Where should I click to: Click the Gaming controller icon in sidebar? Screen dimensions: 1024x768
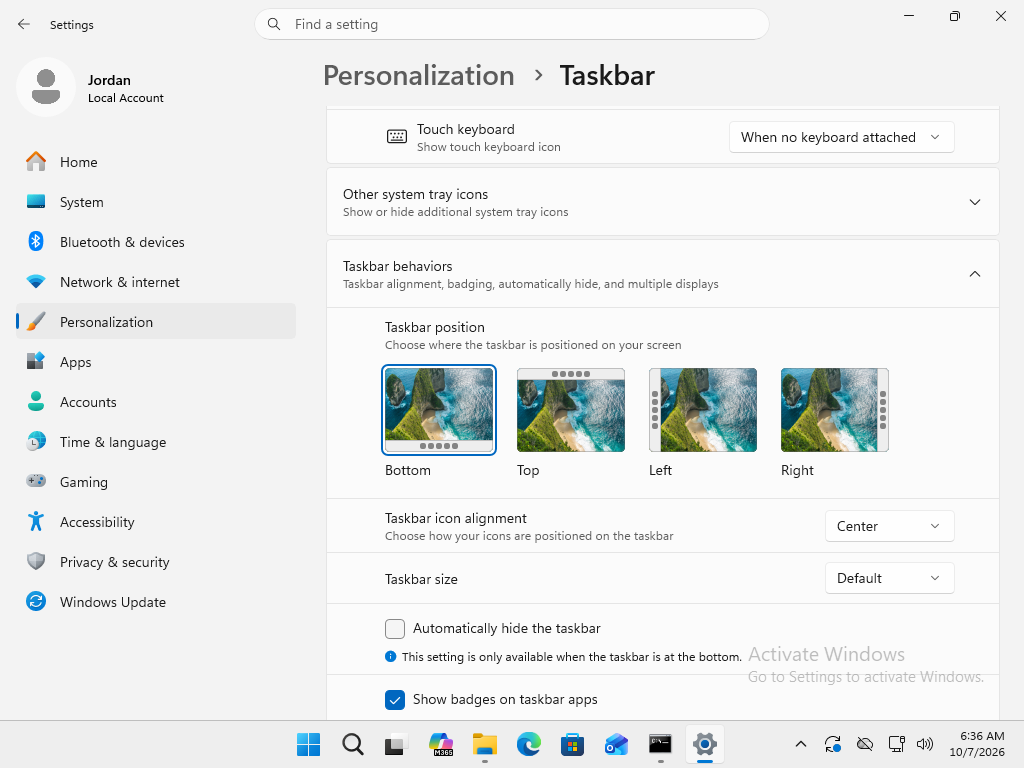[36, 481]
